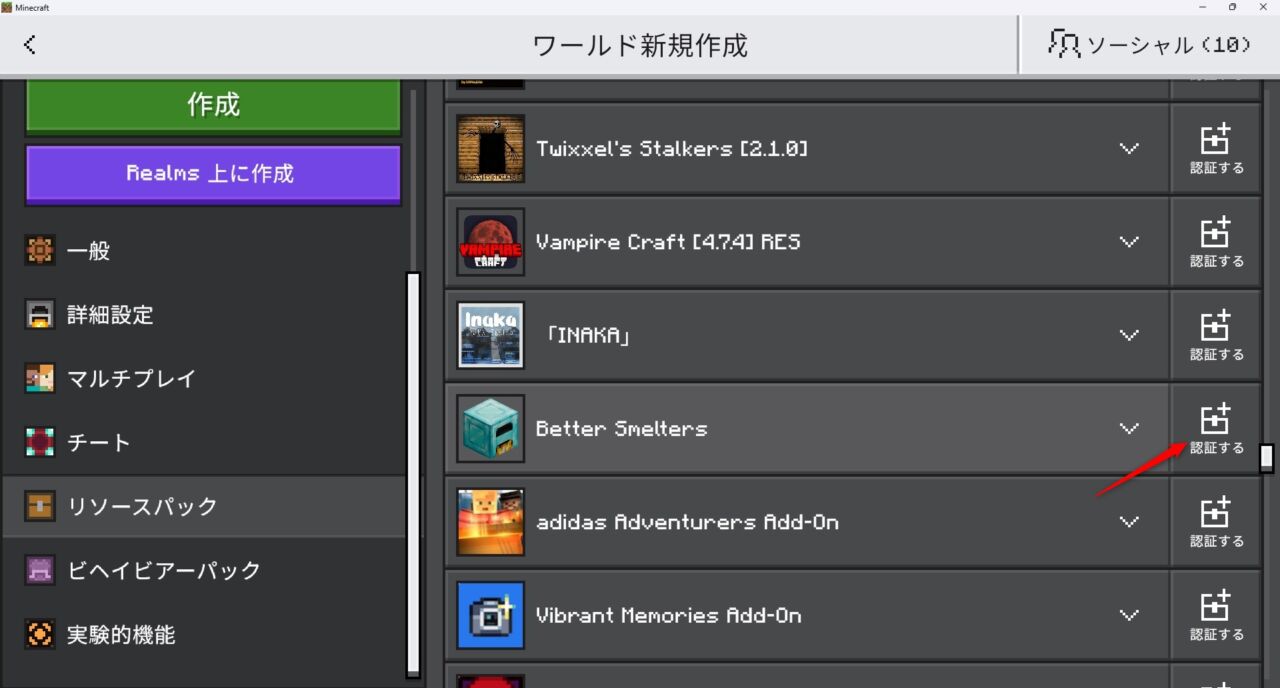Viewport: 1280px width, 688px height.
Task: Open the Social (10) friends panel
Action: click(x=1149, y=45)
